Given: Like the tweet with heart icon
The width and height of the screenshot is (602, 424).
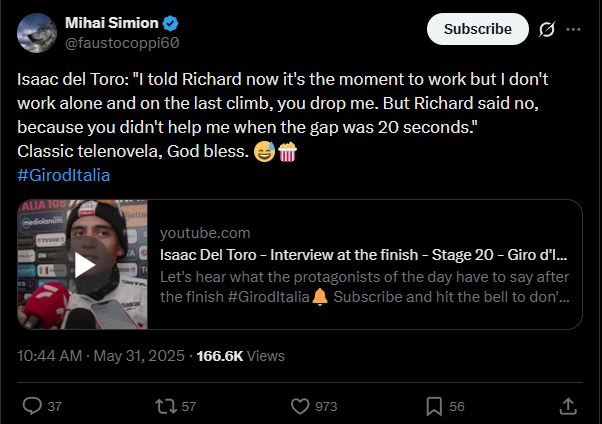Looking at the screenshot, I should pos(300,406).
